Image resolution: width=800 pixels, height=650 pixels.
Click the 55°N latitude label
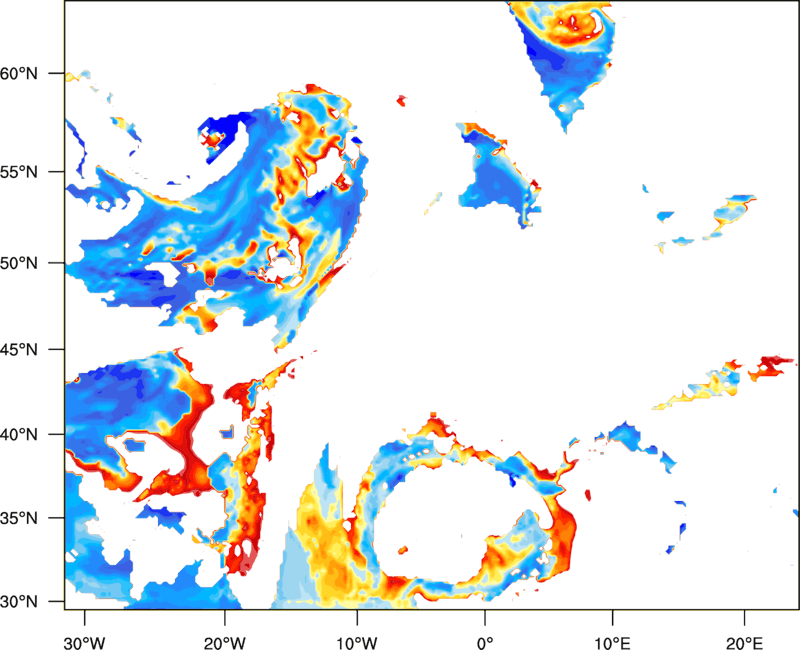[19, 172]
